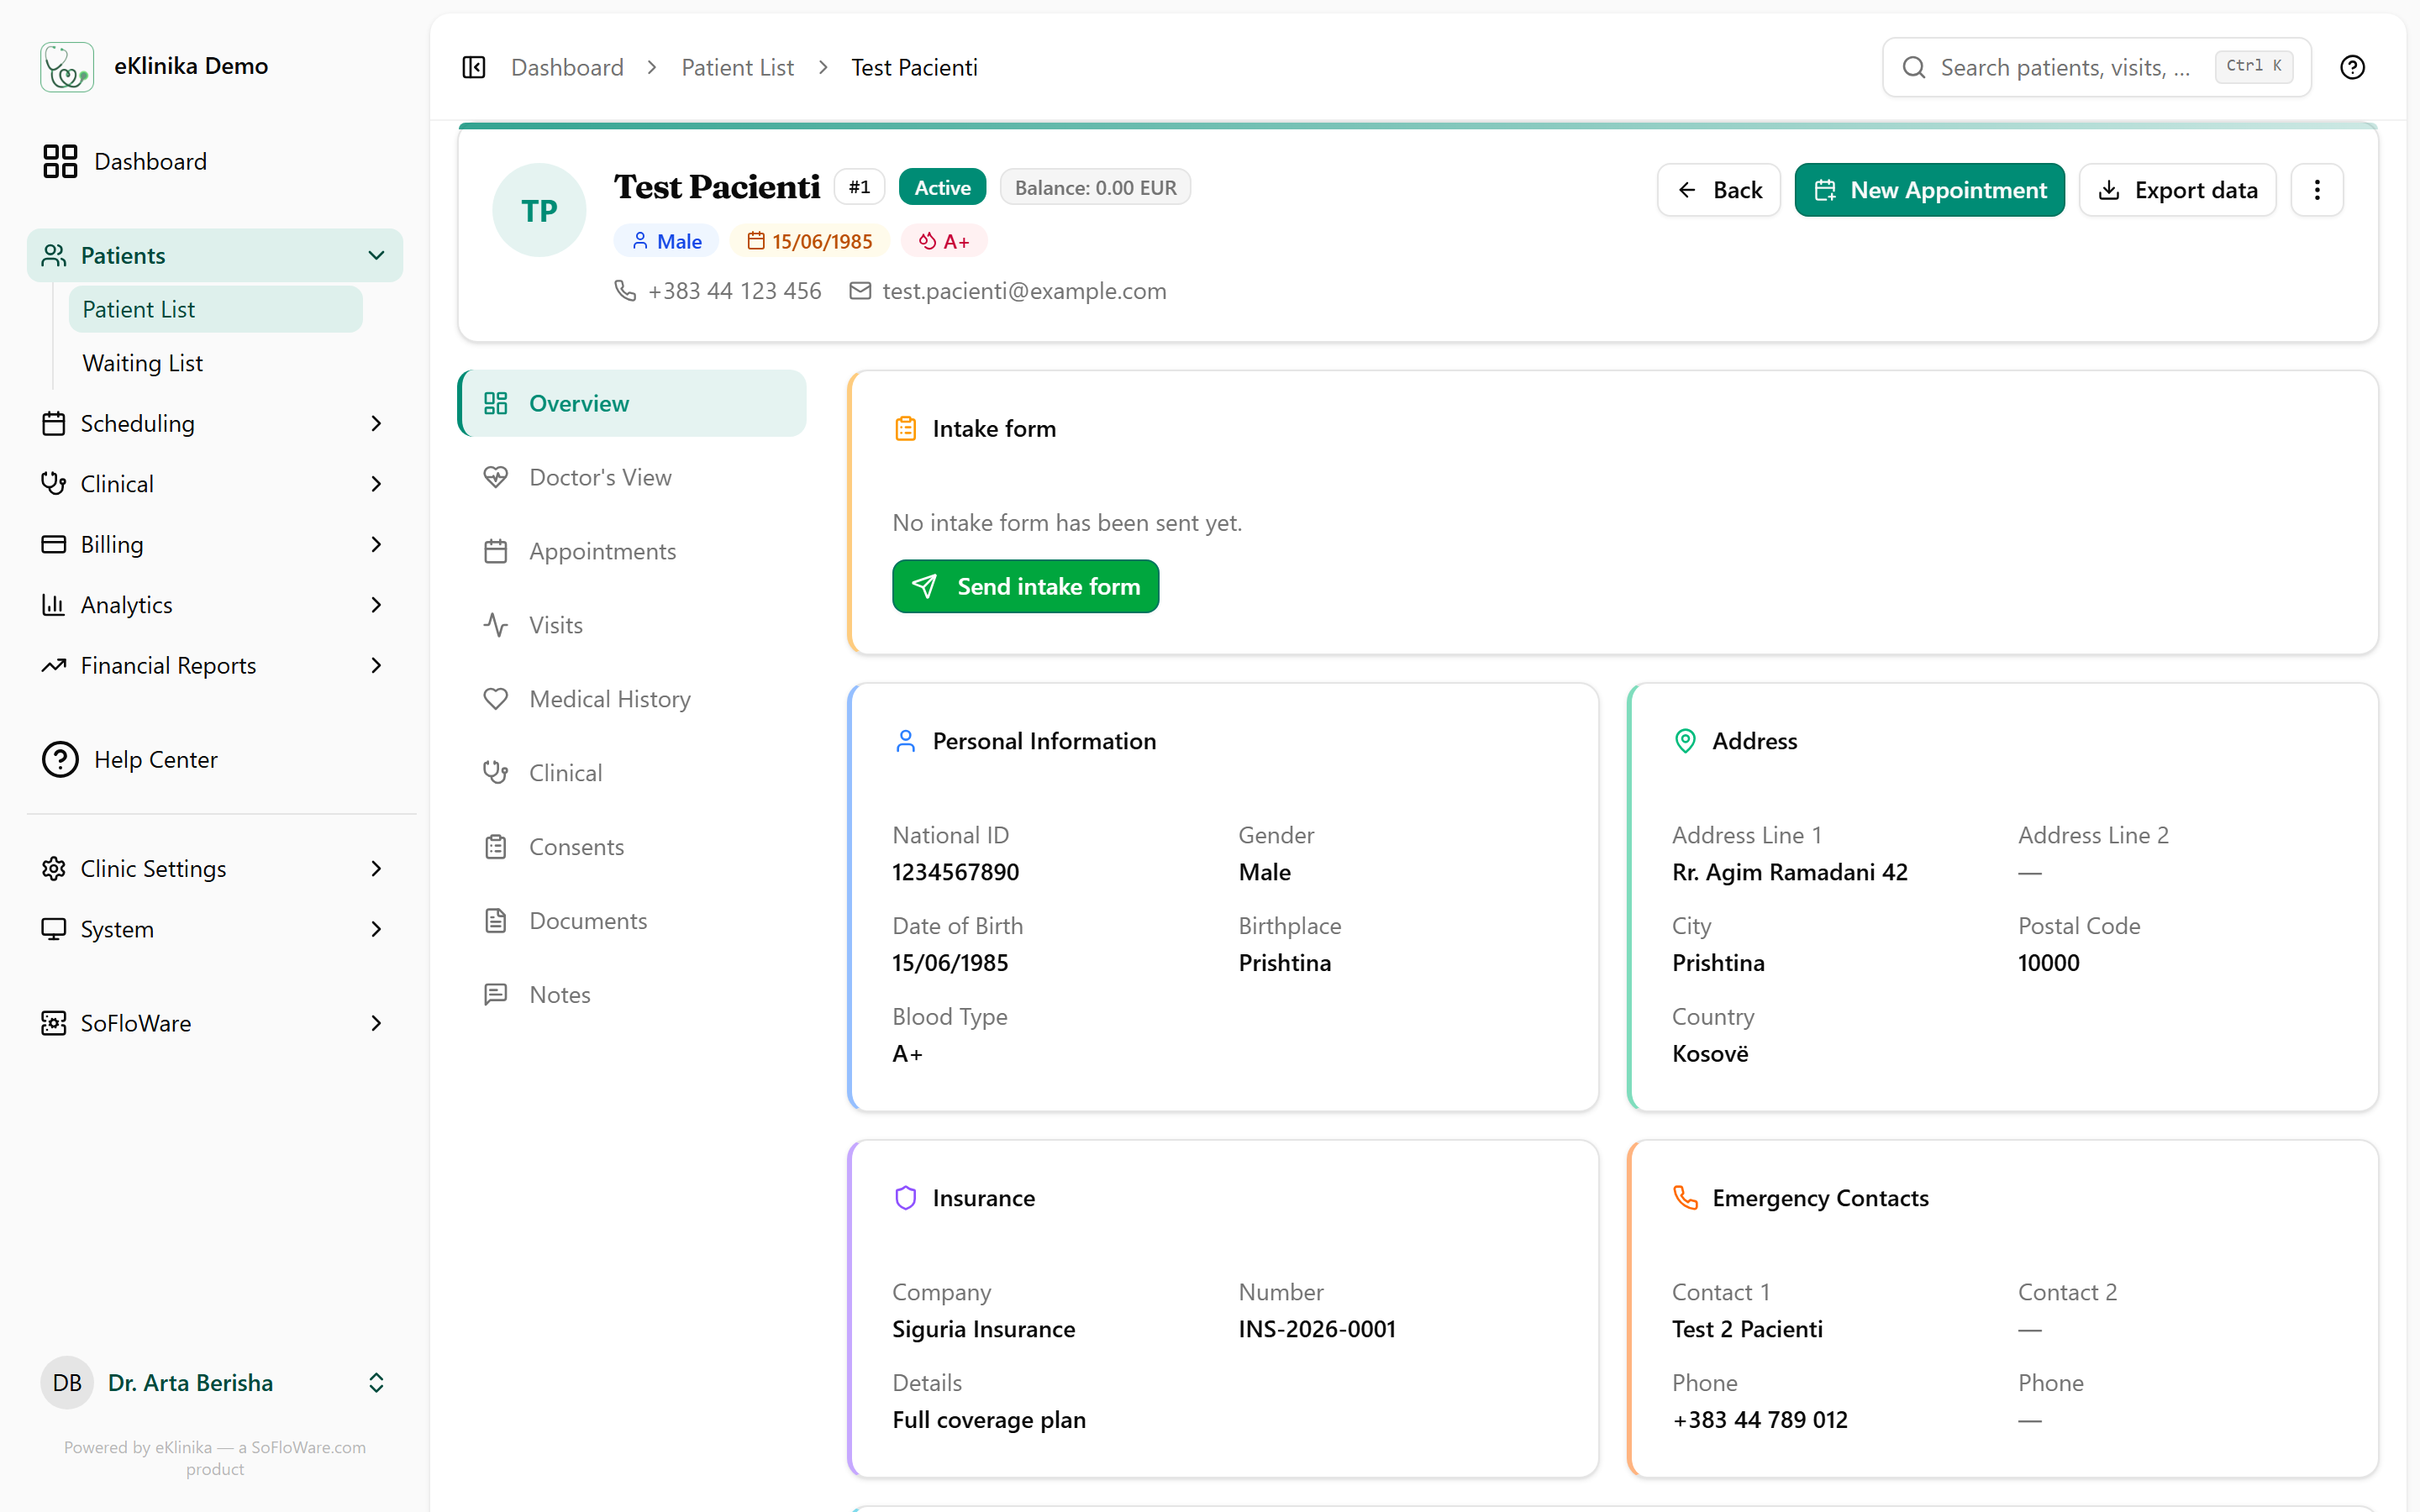Screen dimensions: 2420x1512
Task: Open the three-dot more options menu
Action: (x=2317, y=190)
